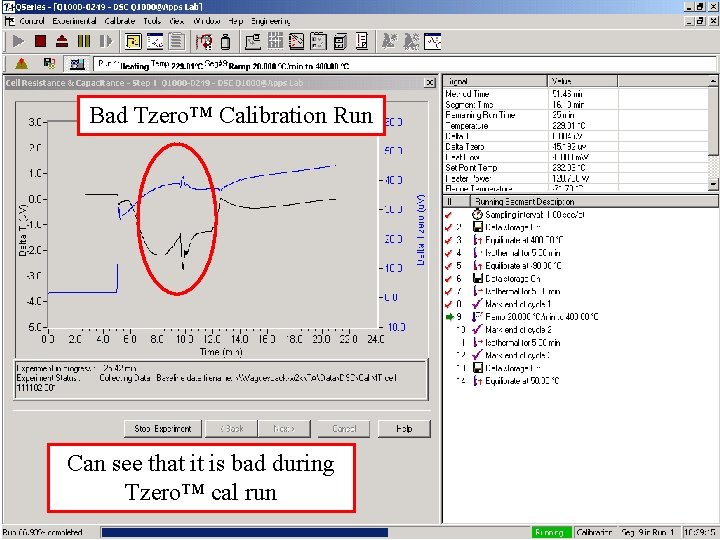Open the Tools menu
Viewport: 720px width, 540px height.
coord(152,21)
